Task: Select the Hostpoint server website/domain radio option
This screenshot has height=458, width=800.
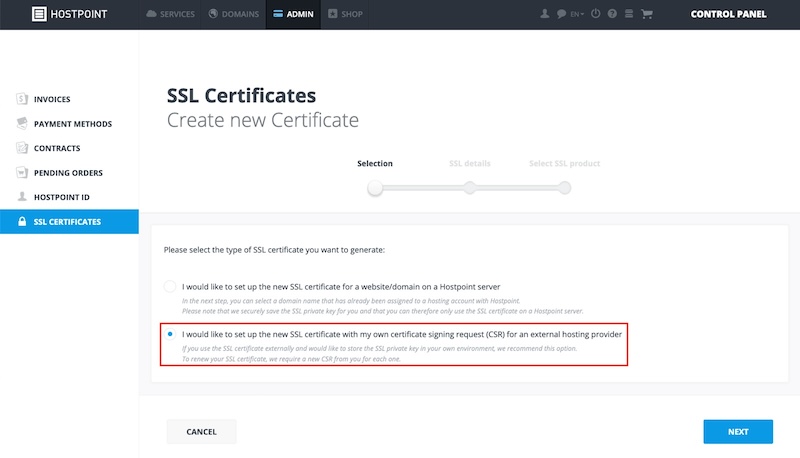Action: [x=170, y=286]
